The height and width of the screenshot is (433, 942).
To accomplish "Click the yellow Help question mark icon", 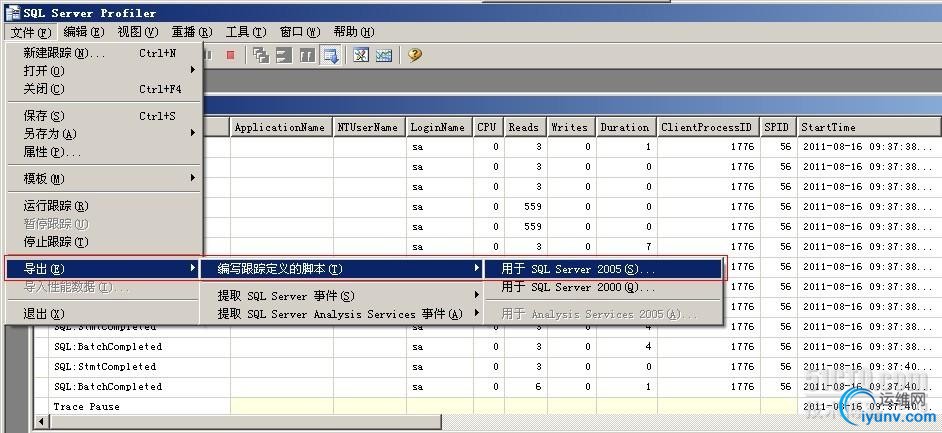I will click(415, 55).
